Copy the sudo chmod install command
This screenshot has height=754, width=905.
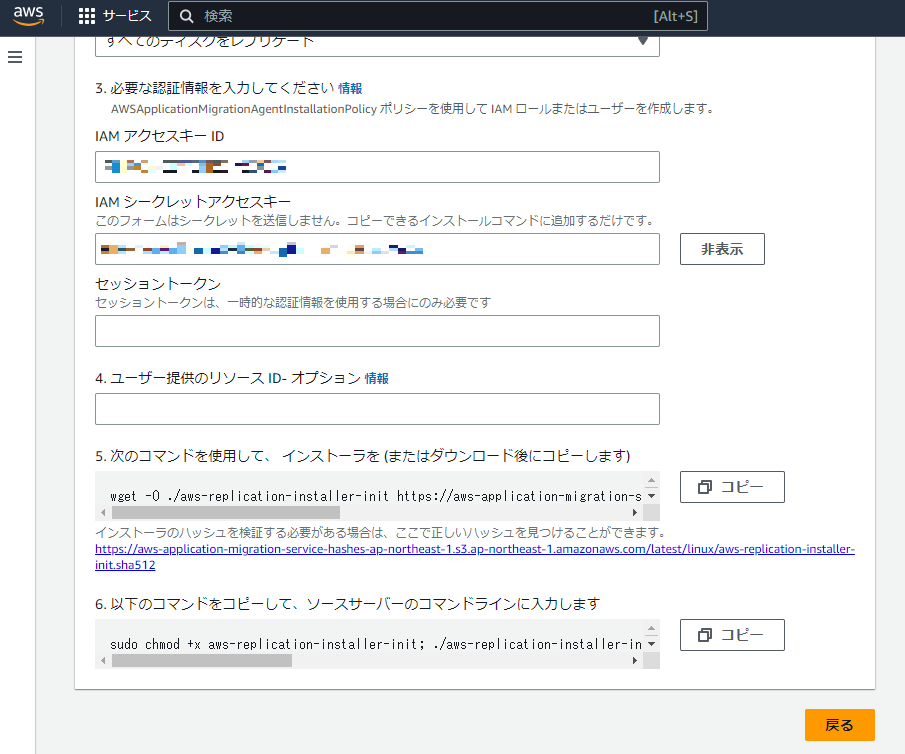coord(732,634)
